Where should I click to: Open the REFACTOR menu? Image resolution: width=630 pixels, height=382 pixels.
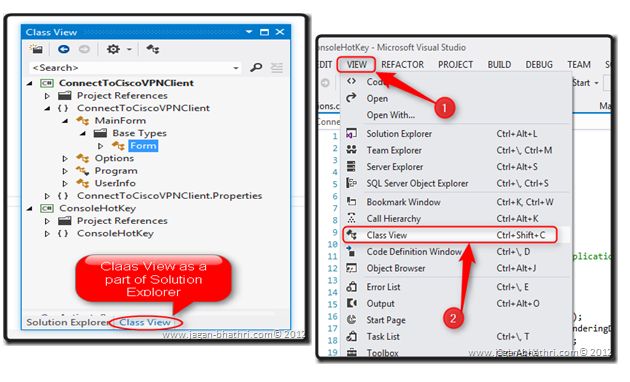[x=402, y=65]
